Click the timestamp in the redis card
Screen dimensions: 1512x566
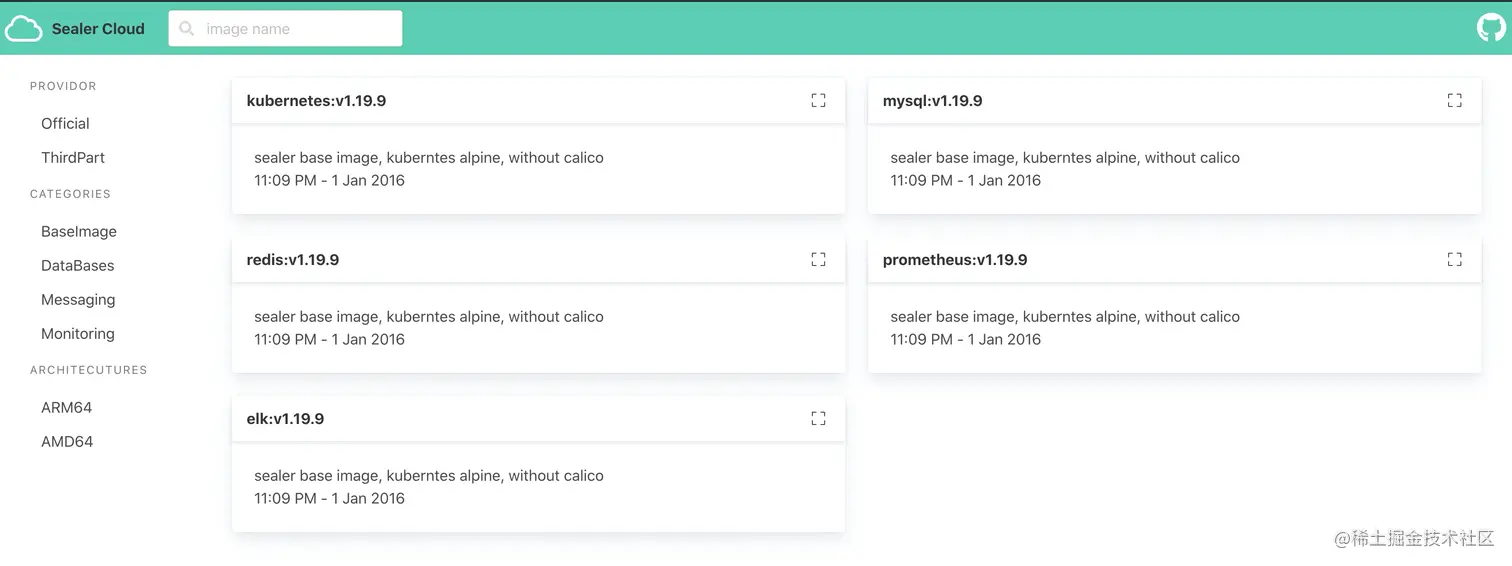coord(329,340)
